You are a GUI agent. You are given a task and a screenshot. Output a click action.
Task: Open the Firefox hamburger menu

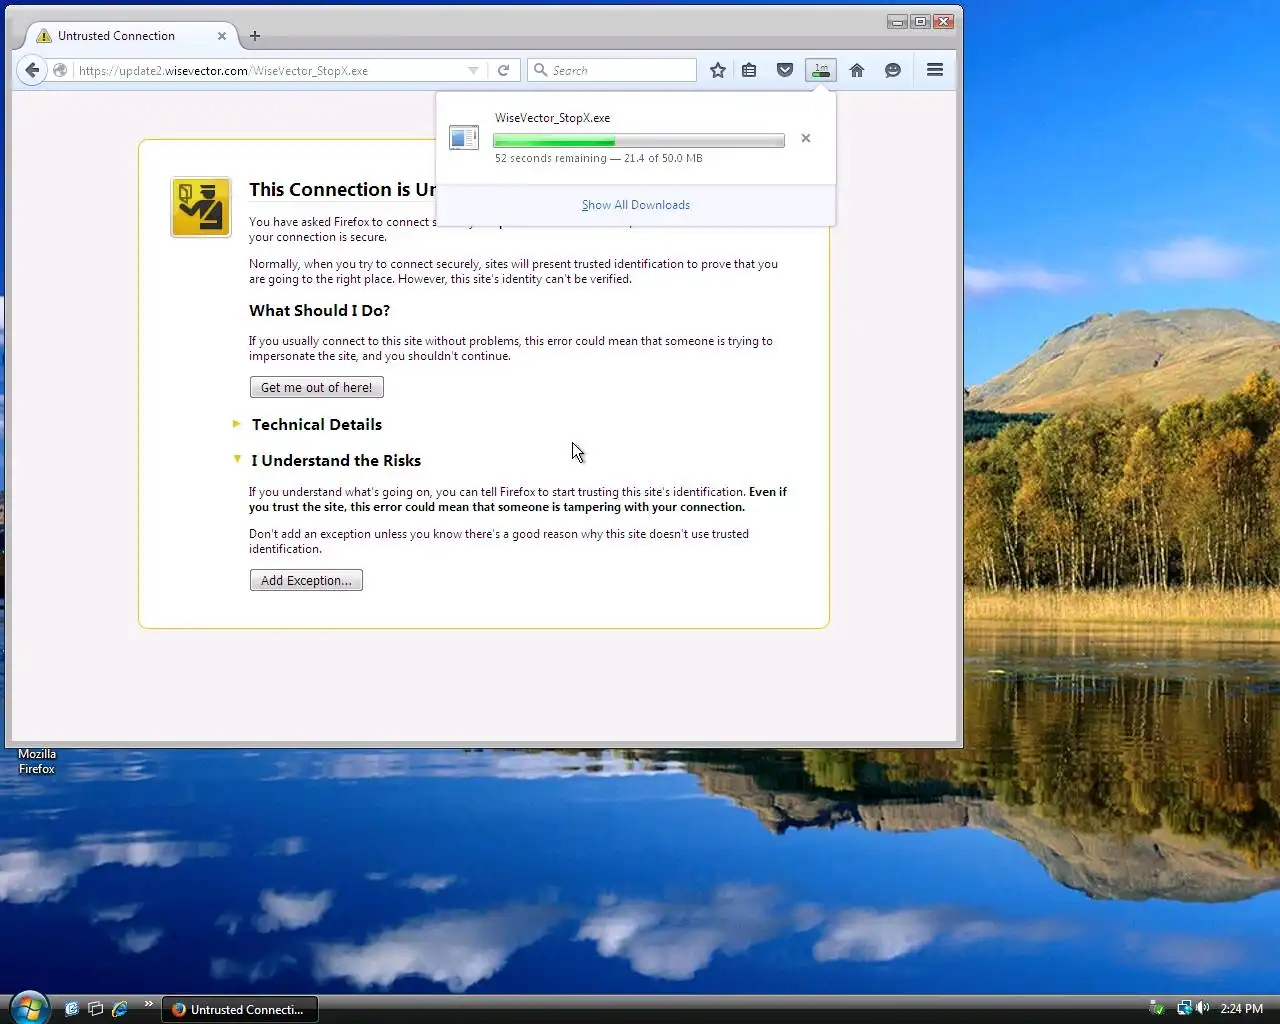click(935, 70)
